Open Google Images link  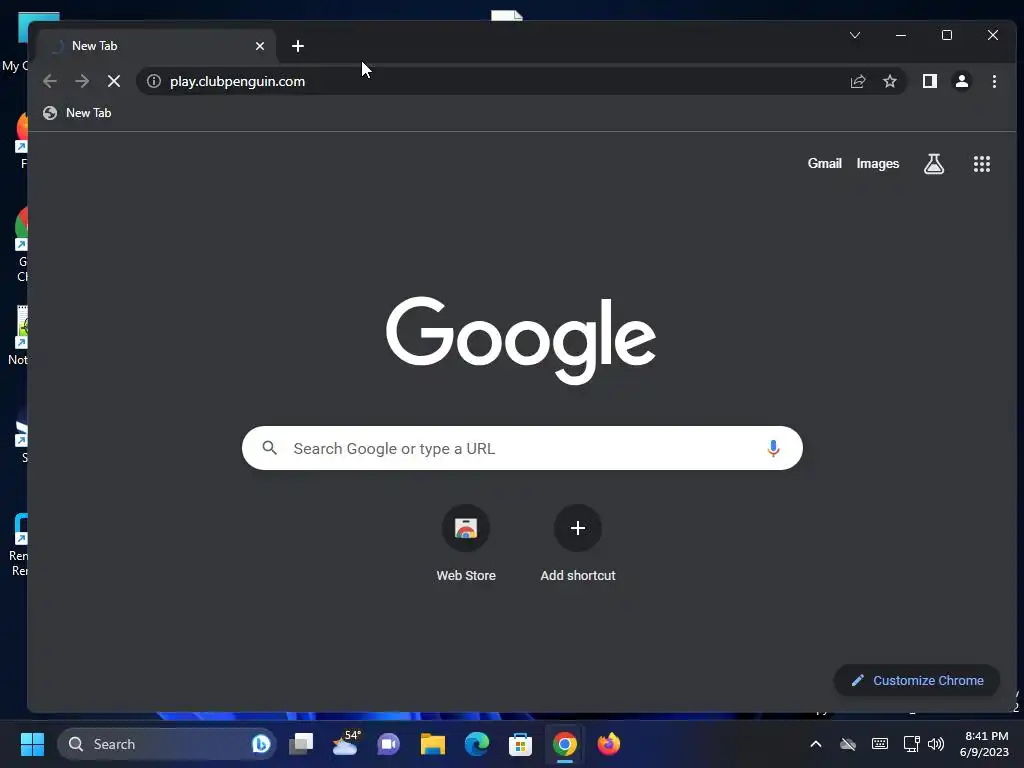[x=878, y=163]
